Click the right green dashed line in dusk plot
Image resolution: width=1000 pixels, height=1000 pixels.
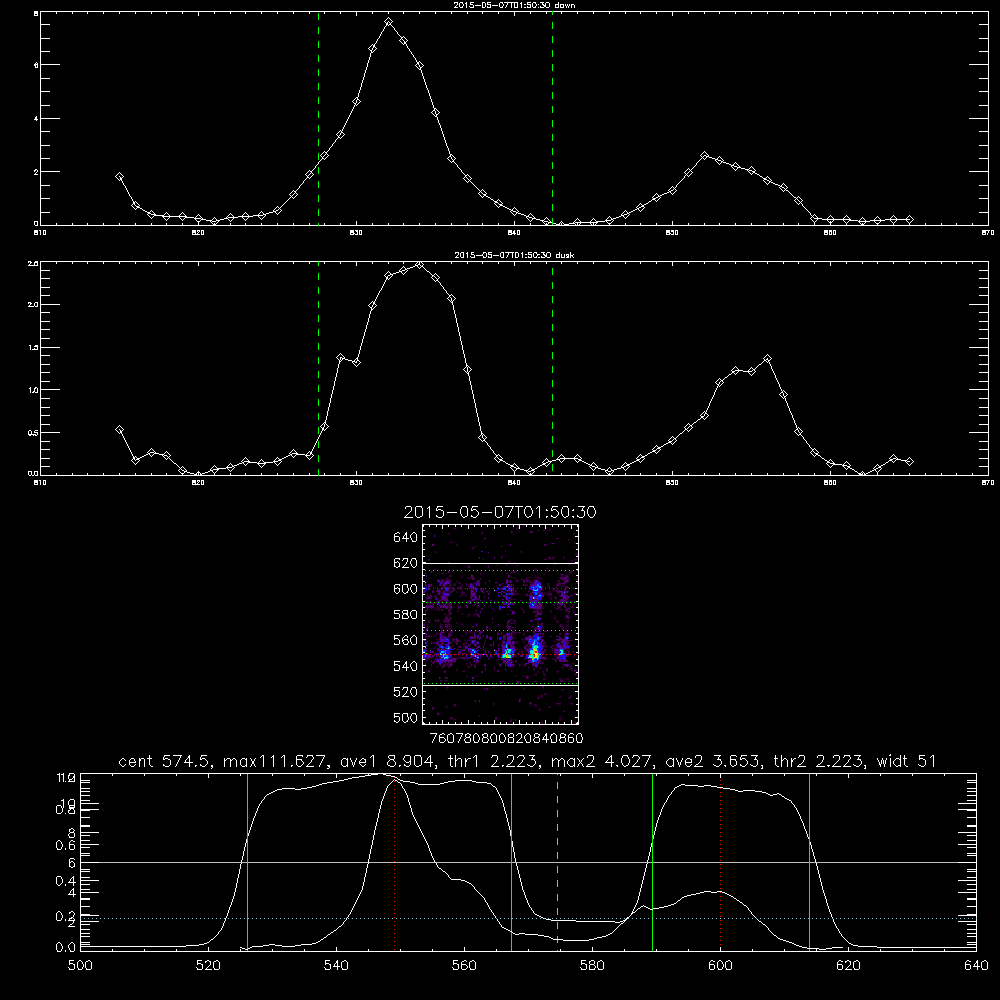pyautogui.click(x=552, y=369)
